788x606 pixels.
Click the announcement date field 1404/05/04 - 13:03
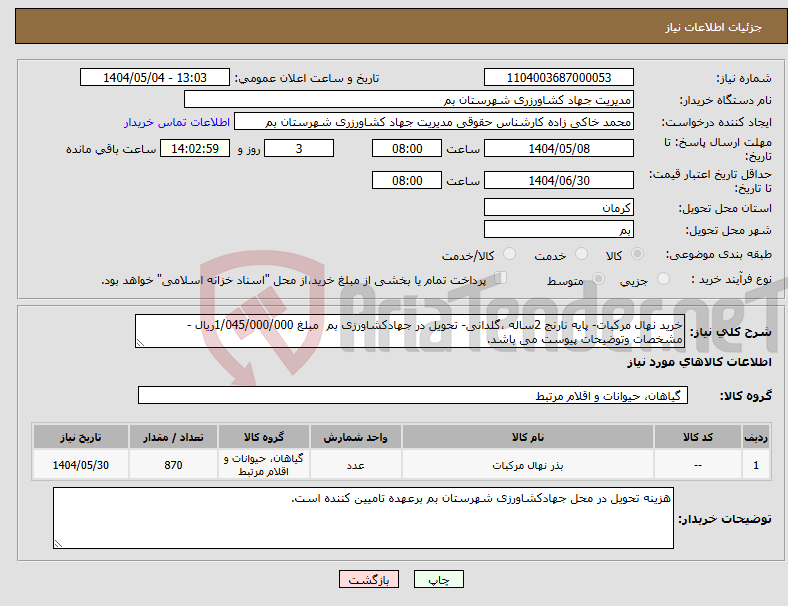tap(155, 77)
